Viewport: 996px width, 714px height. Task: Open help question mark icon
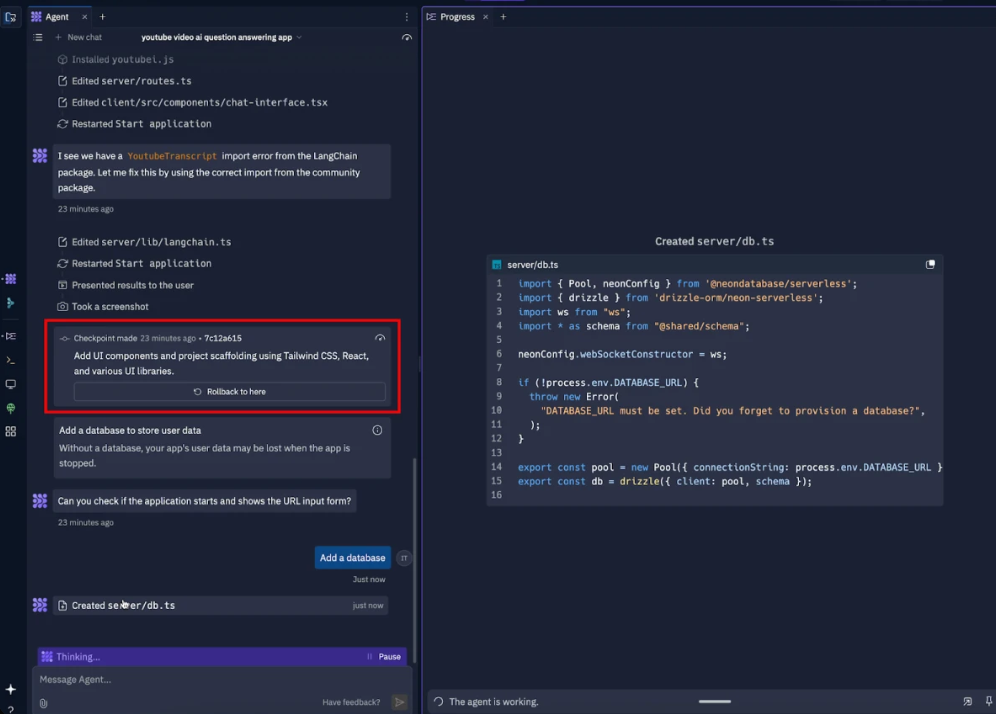(x=11, y=710)
